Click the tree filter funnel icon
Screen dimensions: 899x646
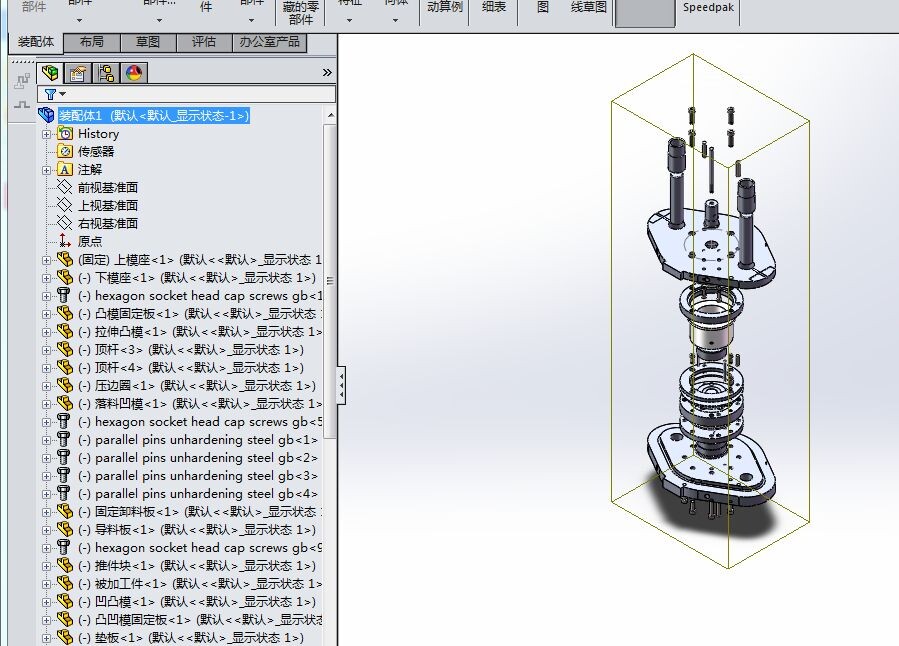pos(50,94)
